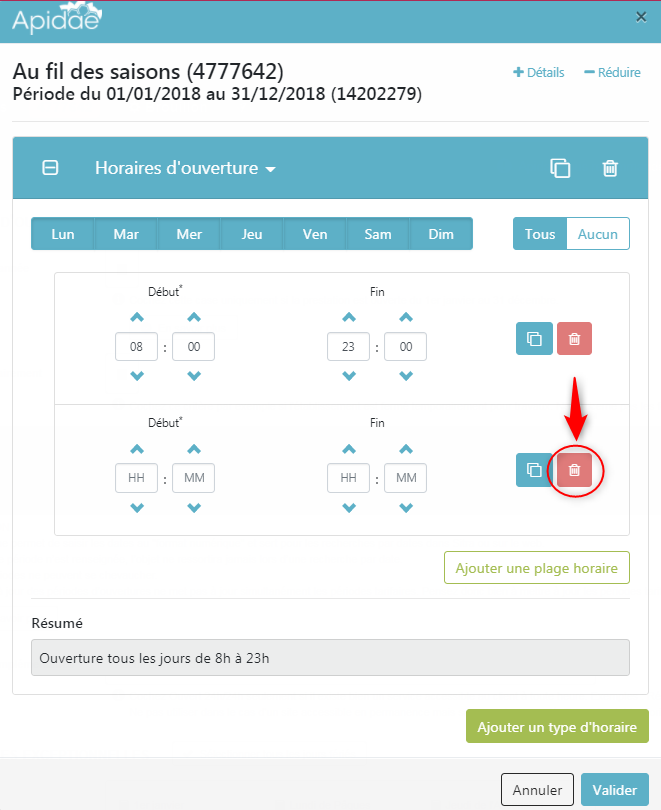Click the Valider button
Image resolution: width=661 pixels, height=810 pixels.
tap(615, 790)
